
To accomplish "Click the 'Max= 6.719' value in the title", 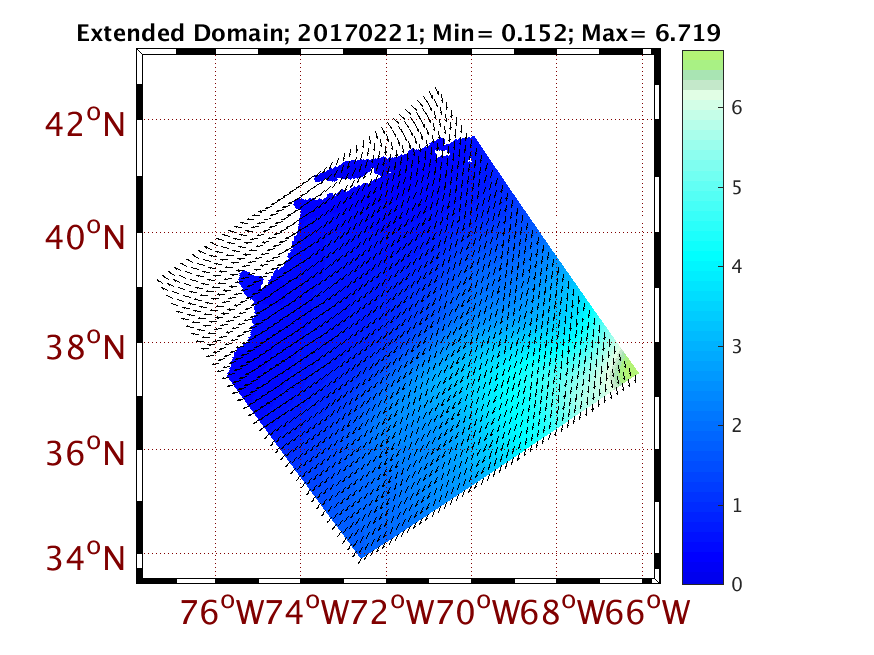I will pyautogui.click(x=651, y=33).
